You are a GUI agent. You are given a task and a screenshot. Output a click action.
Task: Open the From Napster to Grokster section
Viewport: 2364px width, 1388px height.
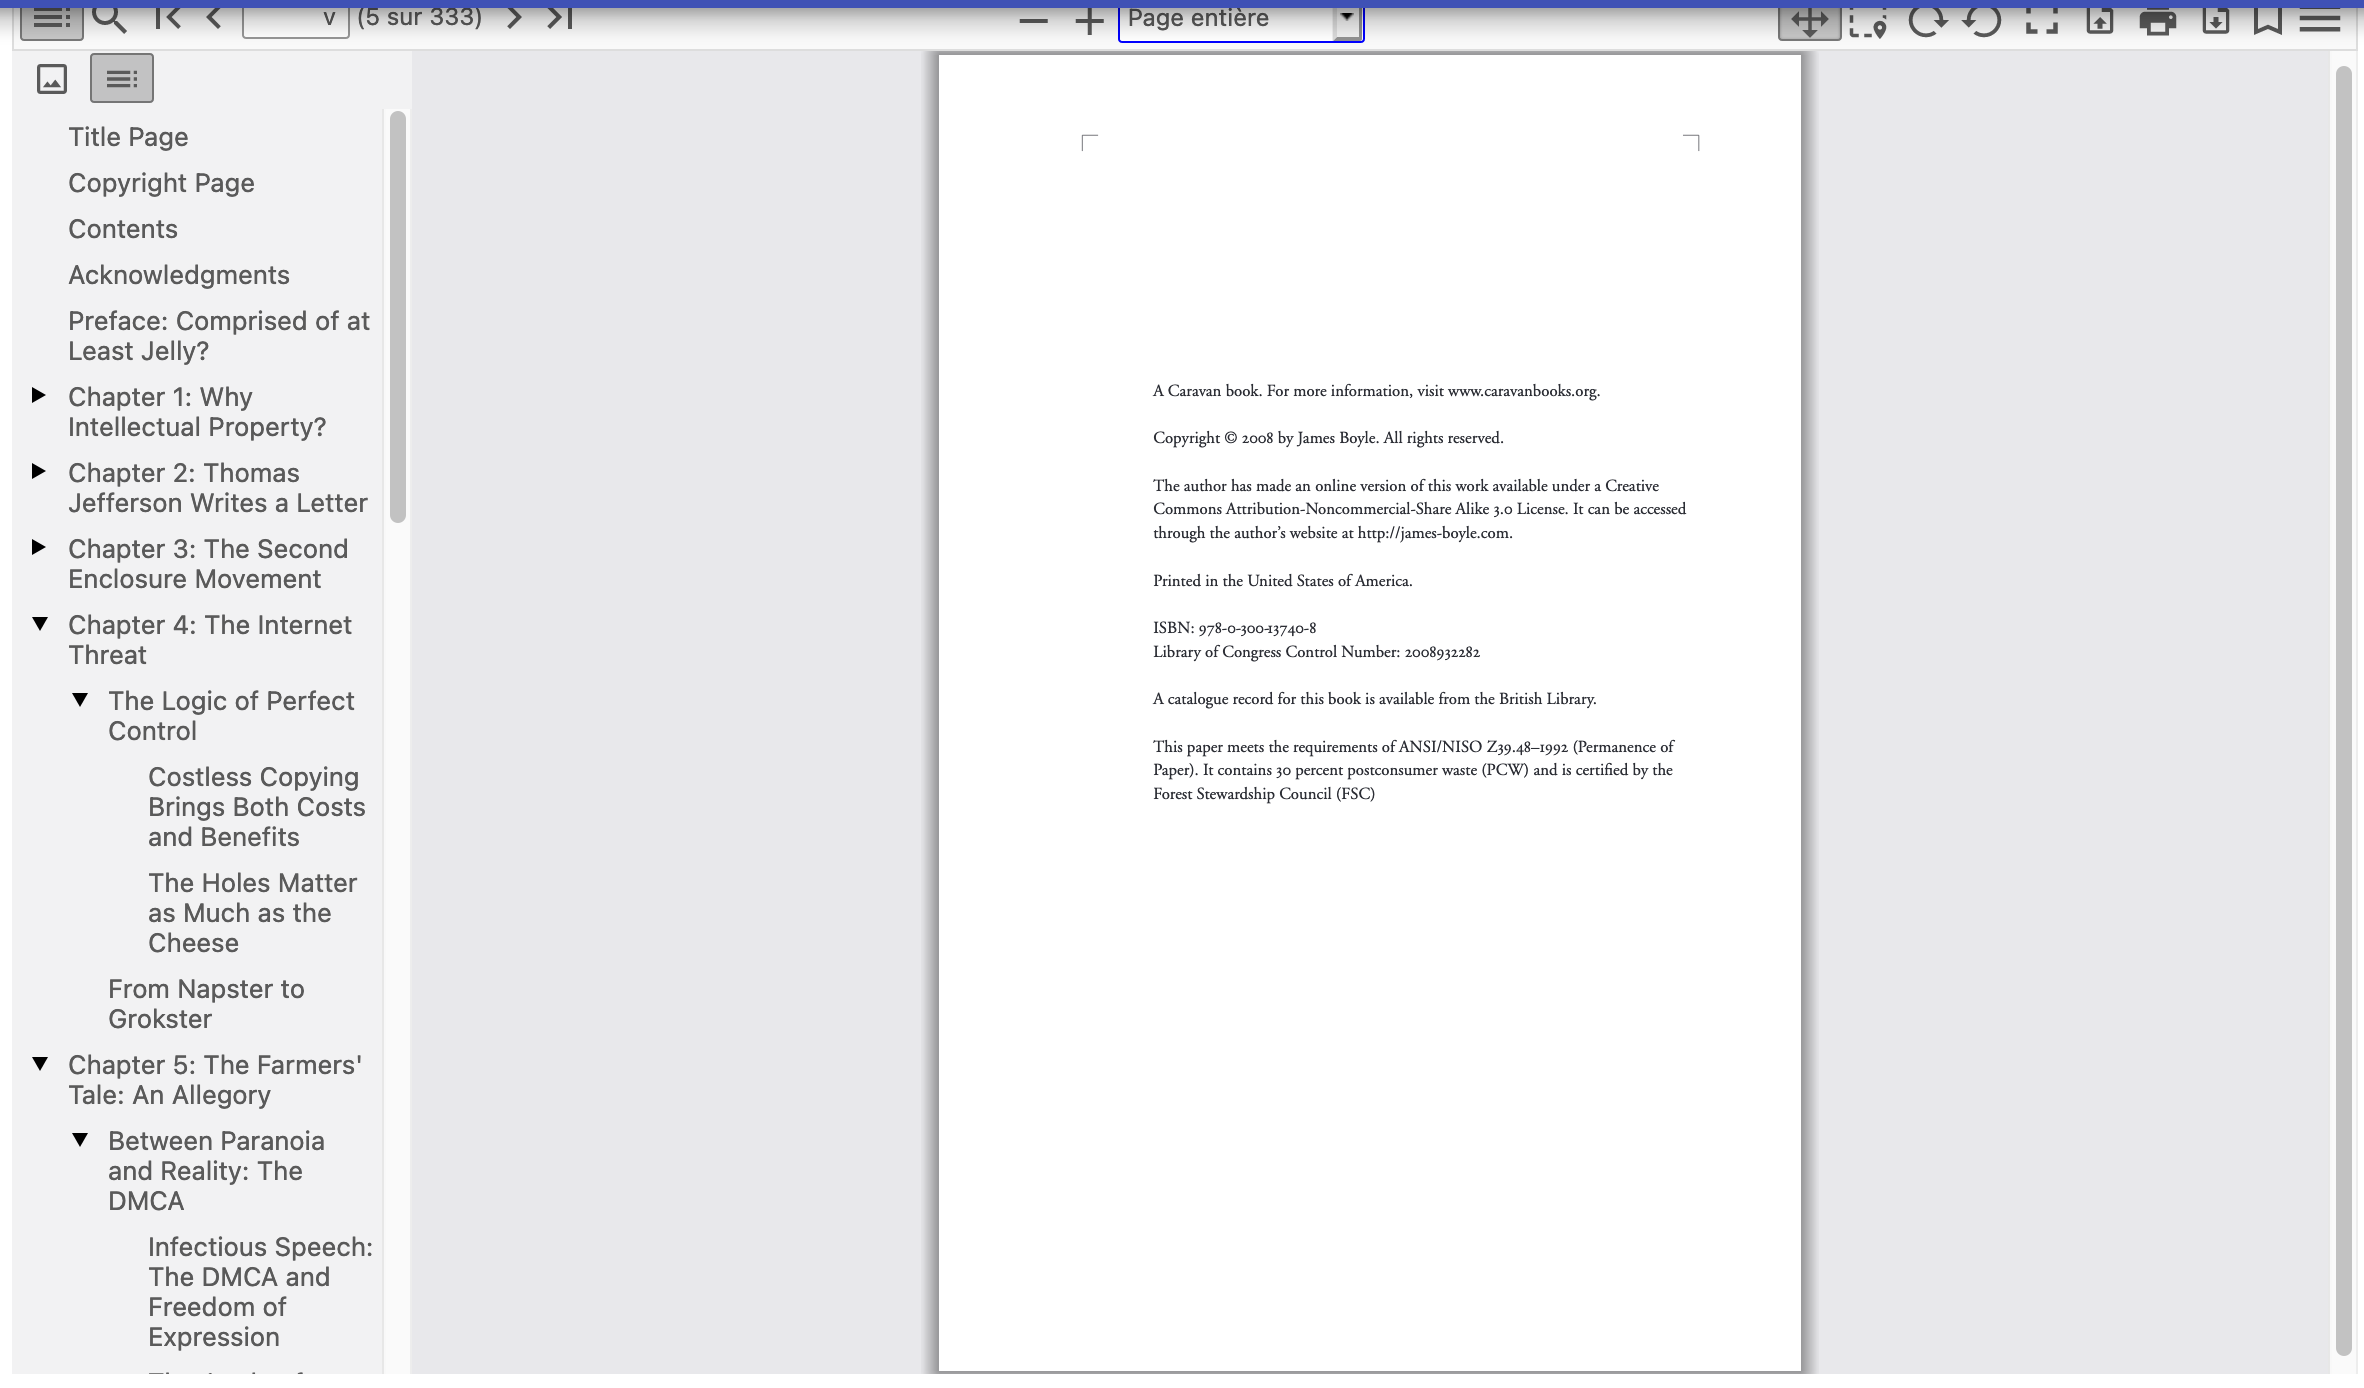pyautogui.click(x=206, y=1003)
